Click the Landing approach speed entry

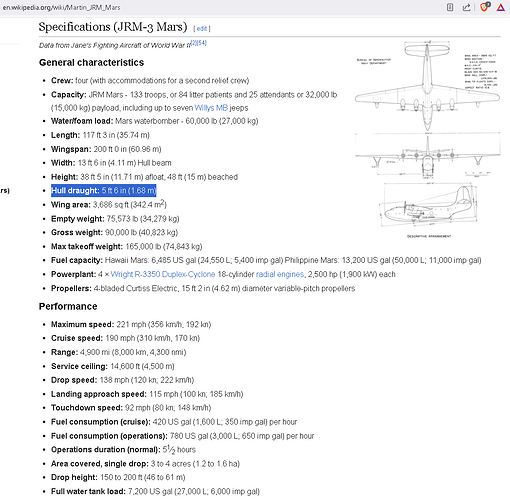tap(147, 394)
